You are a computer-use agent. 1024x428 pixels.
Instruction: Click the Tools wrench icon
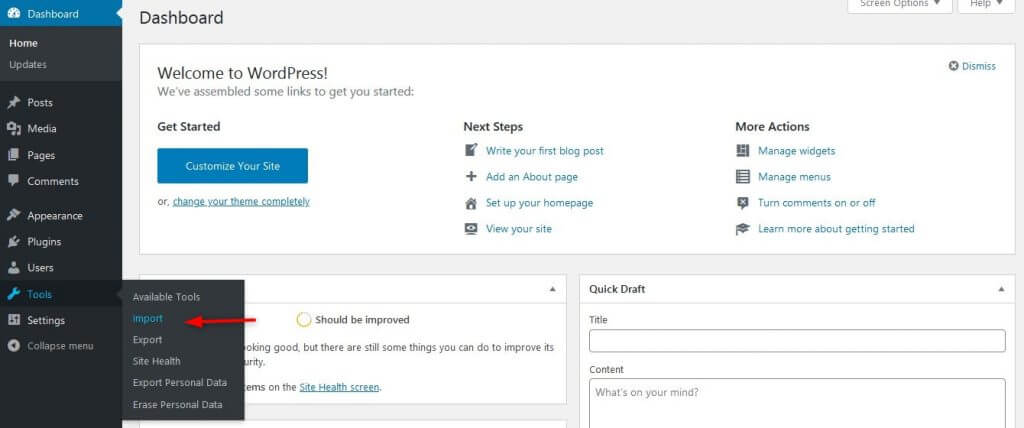tap(14, 295)
